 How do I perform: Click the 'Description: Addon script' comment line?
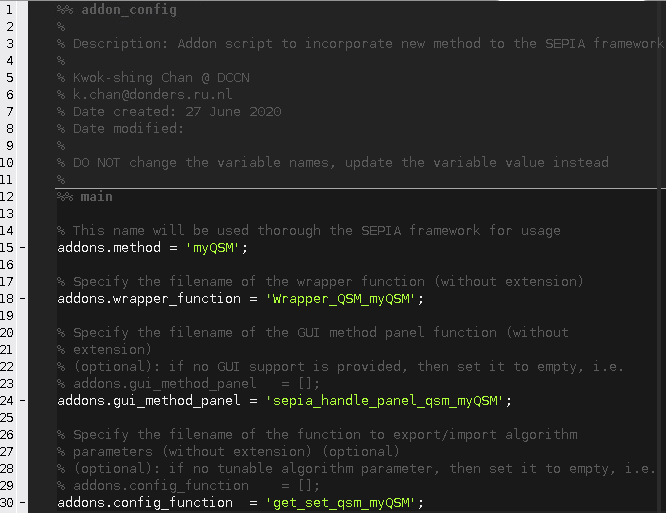(361, 44)
